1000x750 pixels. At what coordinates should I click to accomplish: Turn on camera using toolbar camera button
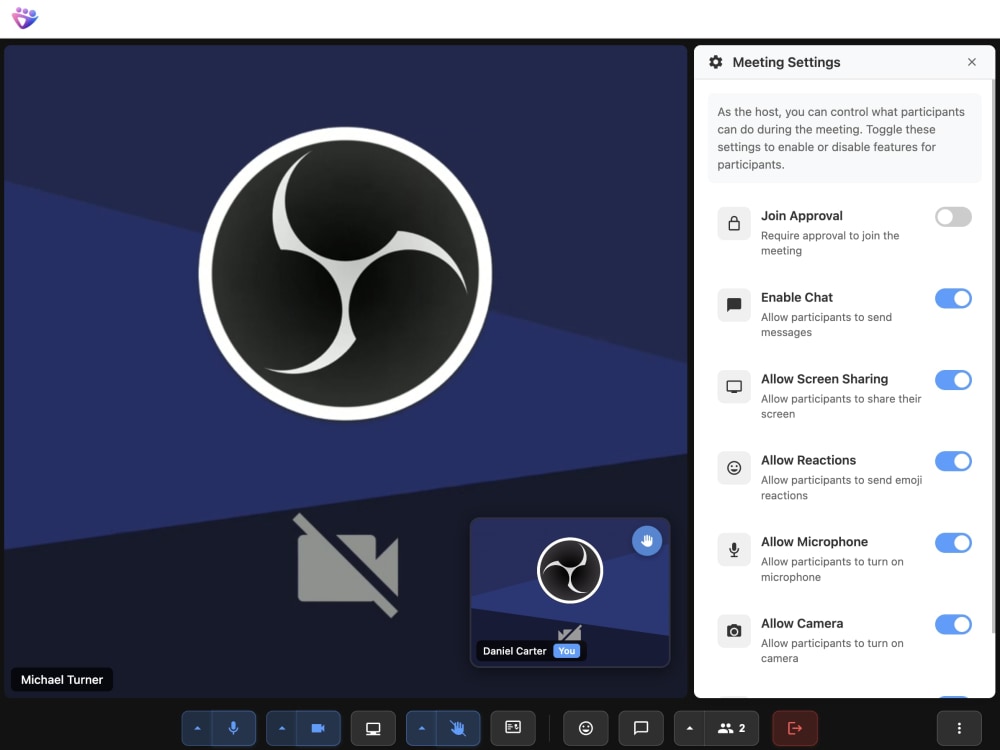[318, 728]
